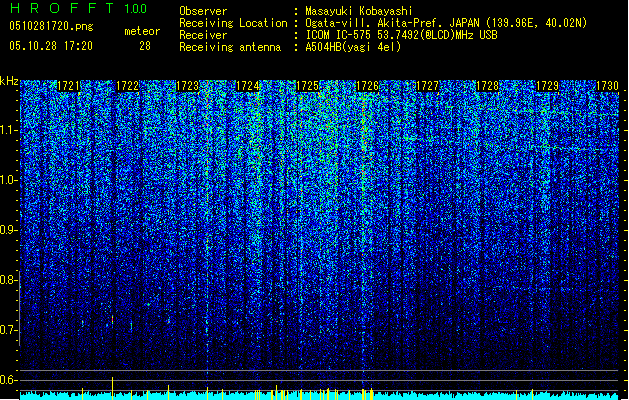Viewport: 629px width, 400px height.
Task: Click the meteor label
Action: (142, 31)
